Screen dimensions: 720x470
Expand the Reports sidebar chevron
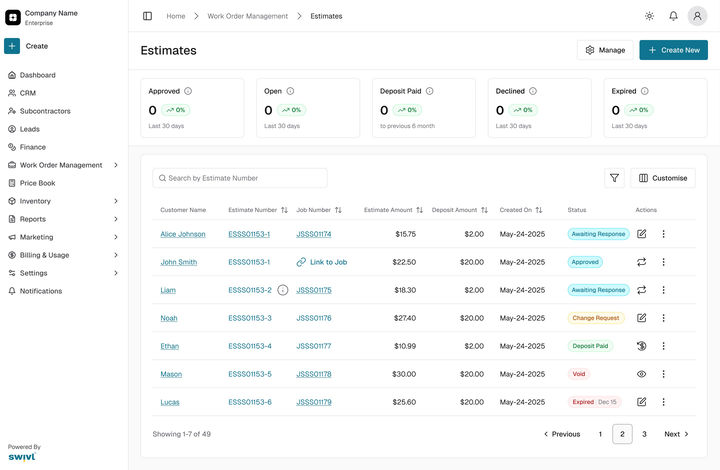pyautogui.click(x=116, y=219)
